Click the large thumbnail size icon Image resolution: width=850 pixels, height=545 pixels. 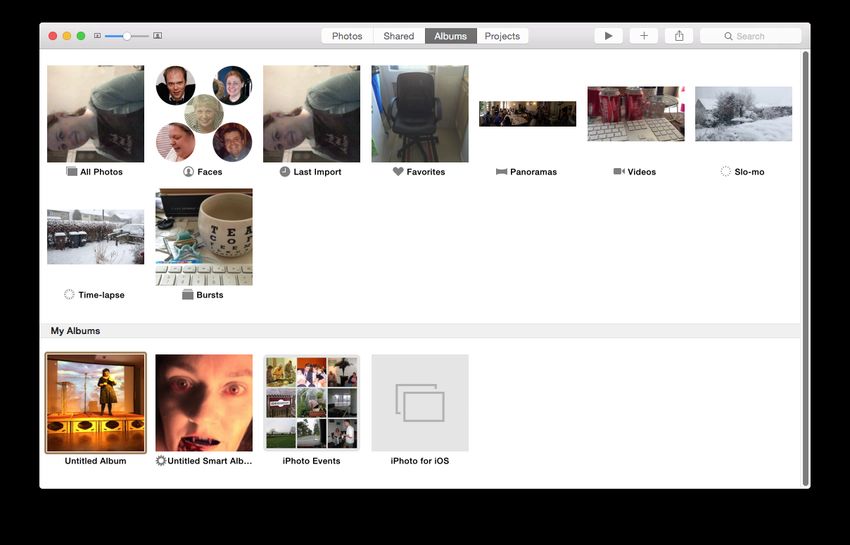point(157,36)
